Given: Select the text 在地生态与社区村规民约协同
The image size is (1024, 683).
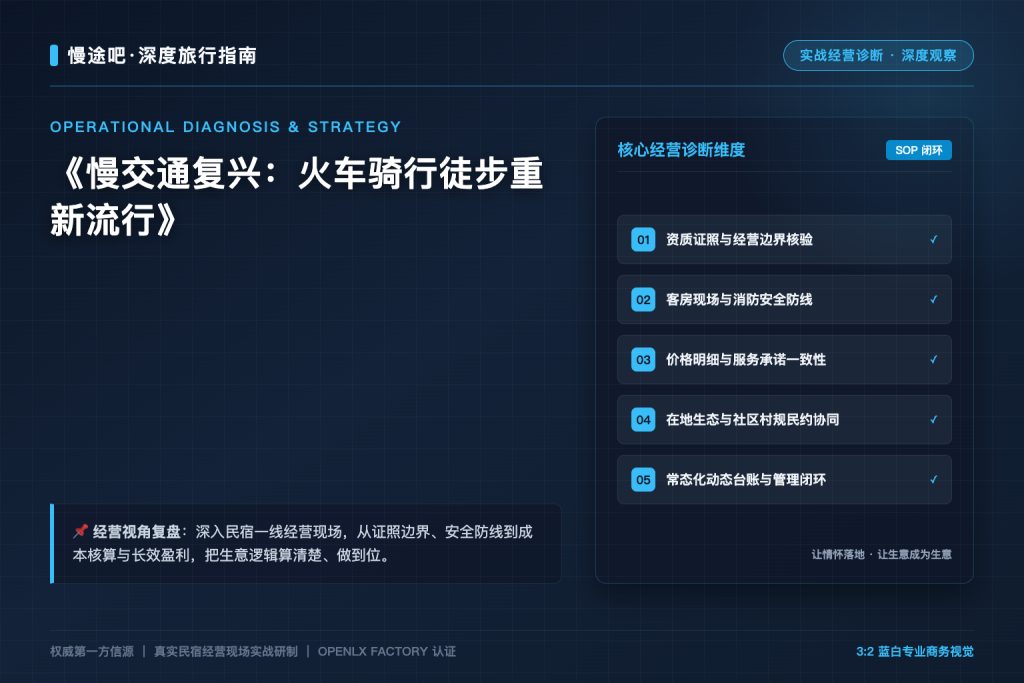Looking at the screenshot, I should pos(752,420).
